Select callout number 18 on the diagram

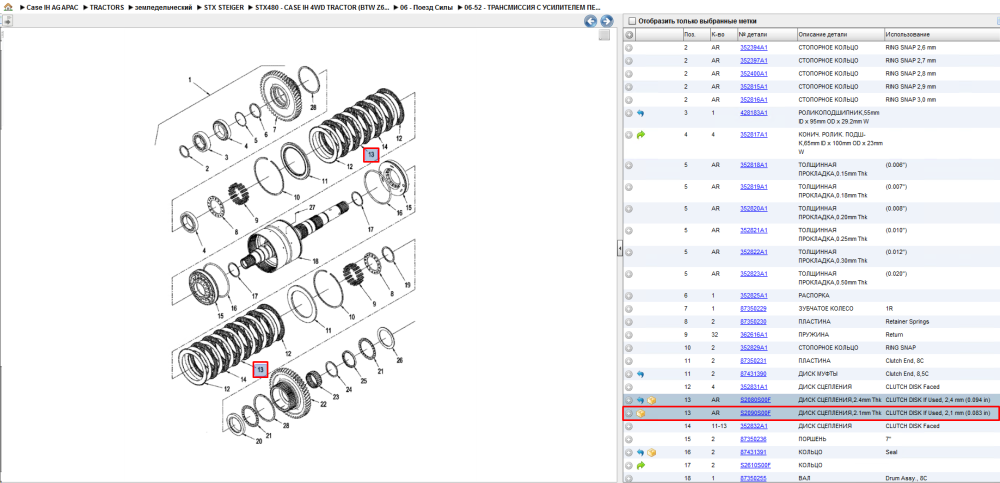pyautogui.click(x=314, y=261)
